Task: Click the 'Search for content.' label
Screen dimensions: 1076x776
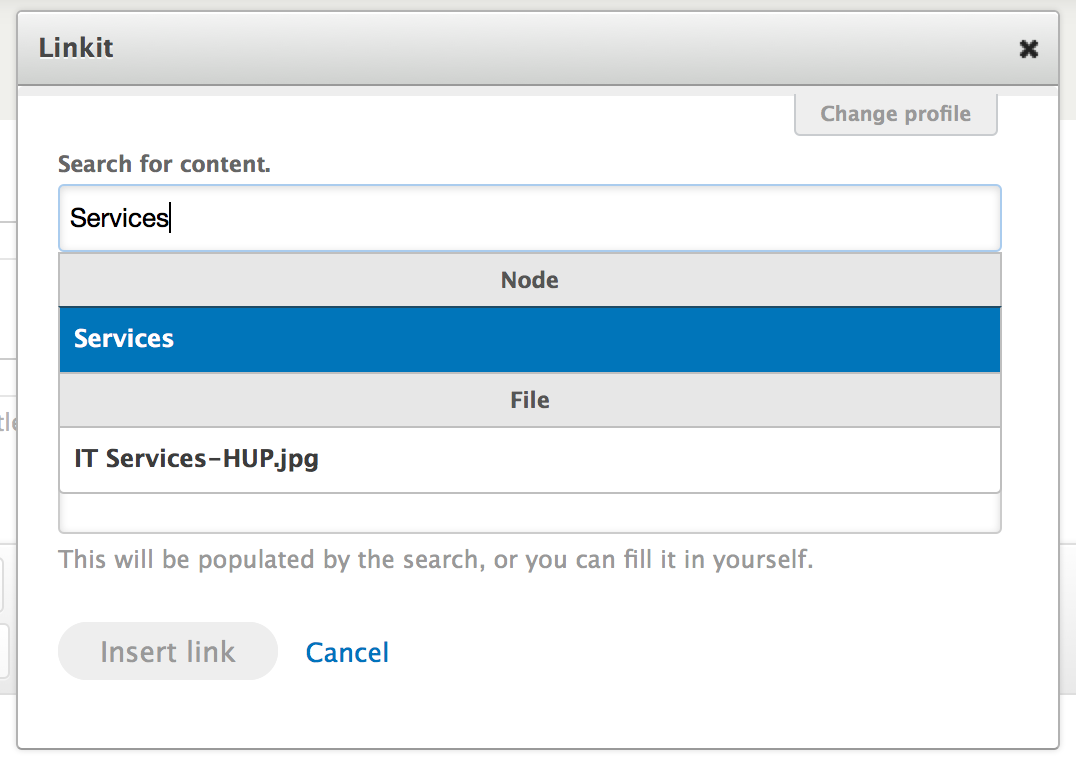Action: [164, 164]
